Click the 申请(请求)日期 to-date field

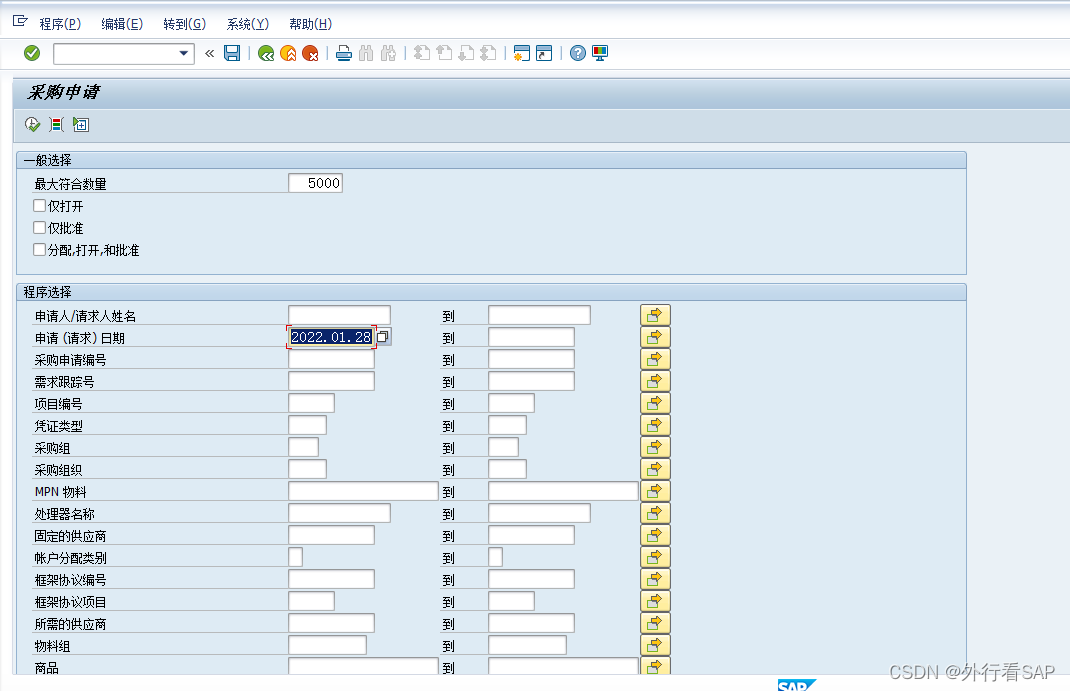click(x=531, y=337)
